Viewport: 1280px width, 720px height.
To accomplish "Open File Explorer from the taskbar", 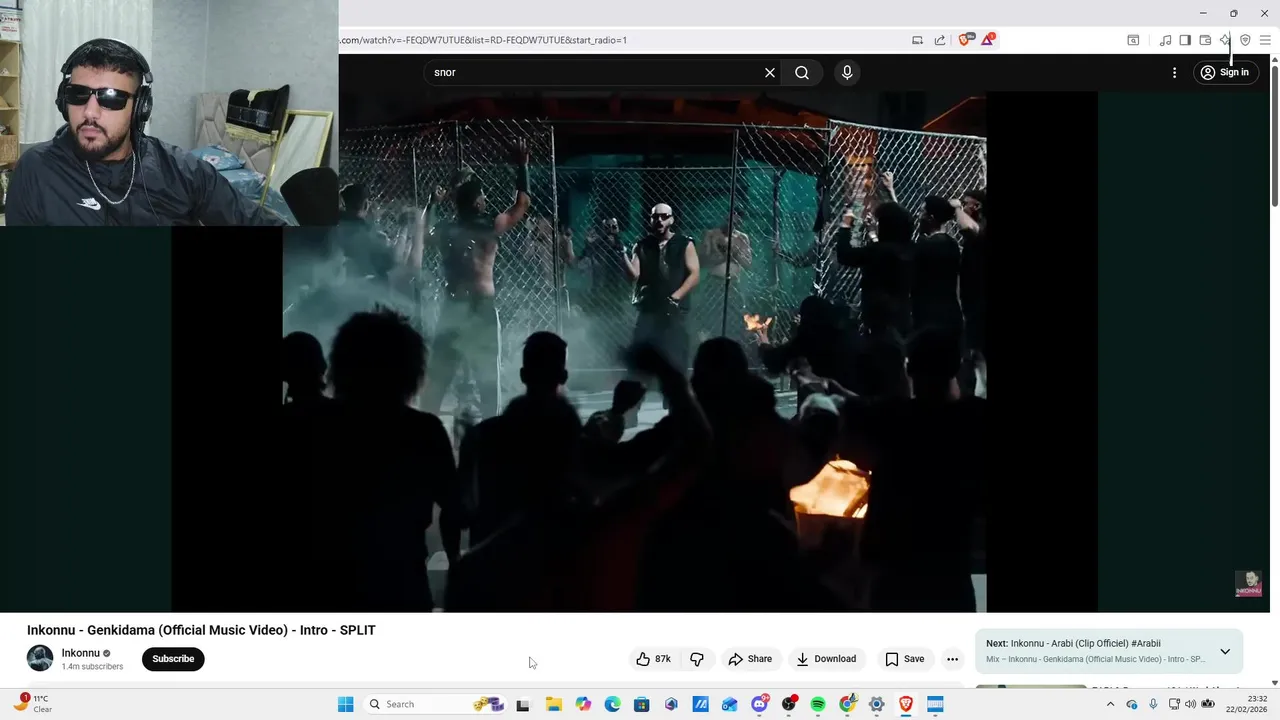I will [x=553, y=705].
